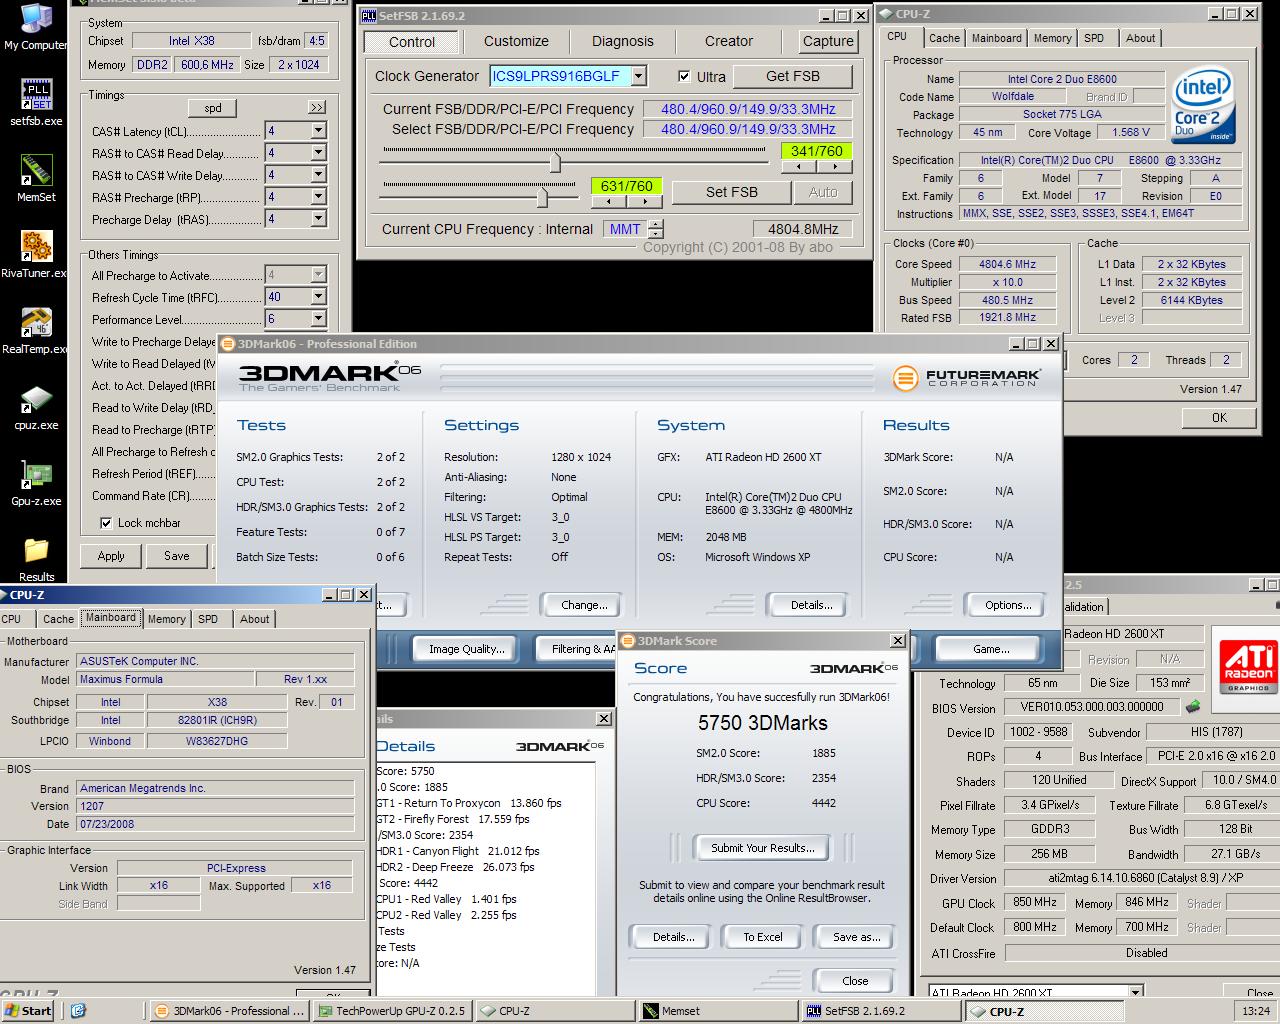Screen dimensions: 1280x1024
Task: Switch to SetFSB 2.1.69.2 taskbar item
Action: [879, 1011]
